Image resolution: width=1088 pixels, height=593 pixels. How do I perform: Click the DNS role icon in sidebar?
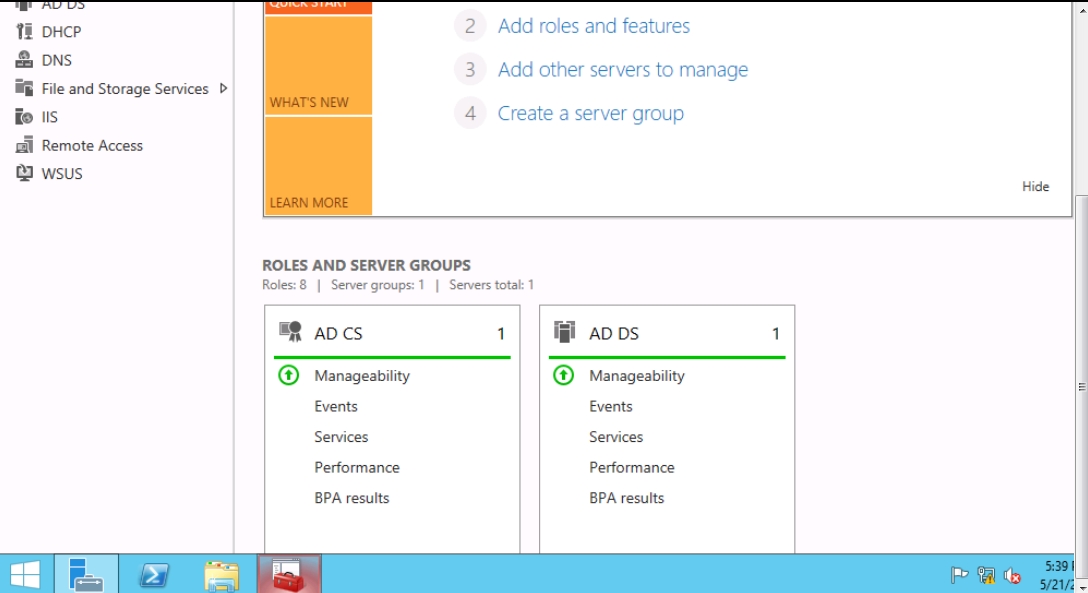click(24, 60)
